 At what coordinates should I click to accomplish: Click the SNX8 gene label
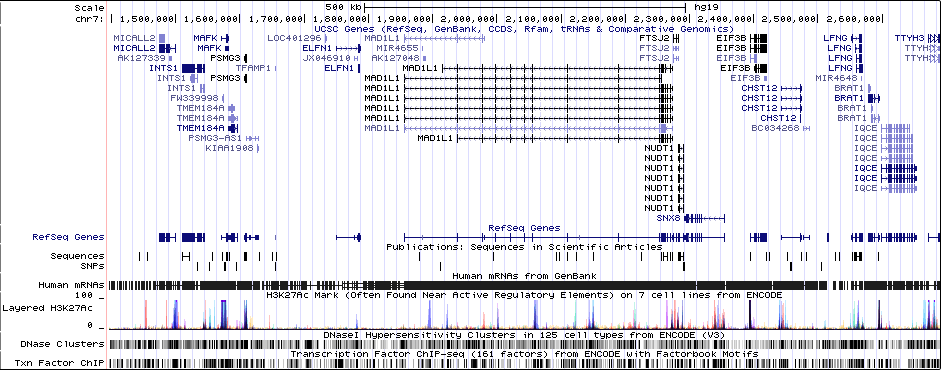tap(669, 218)
